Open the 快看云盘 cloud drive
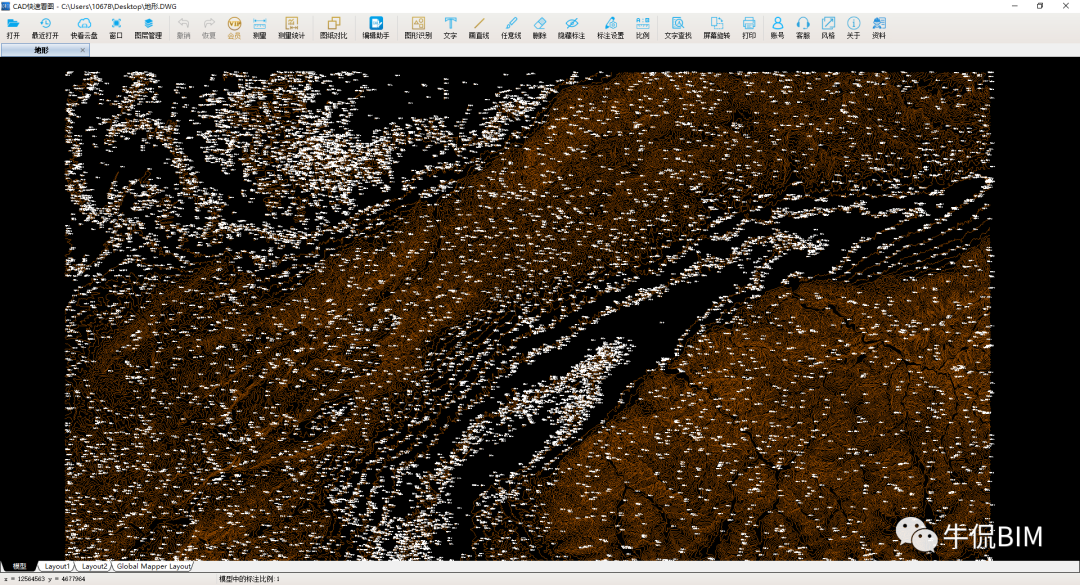The height and width of the screenshot is (585, 1080). click(x=84, y=28)
